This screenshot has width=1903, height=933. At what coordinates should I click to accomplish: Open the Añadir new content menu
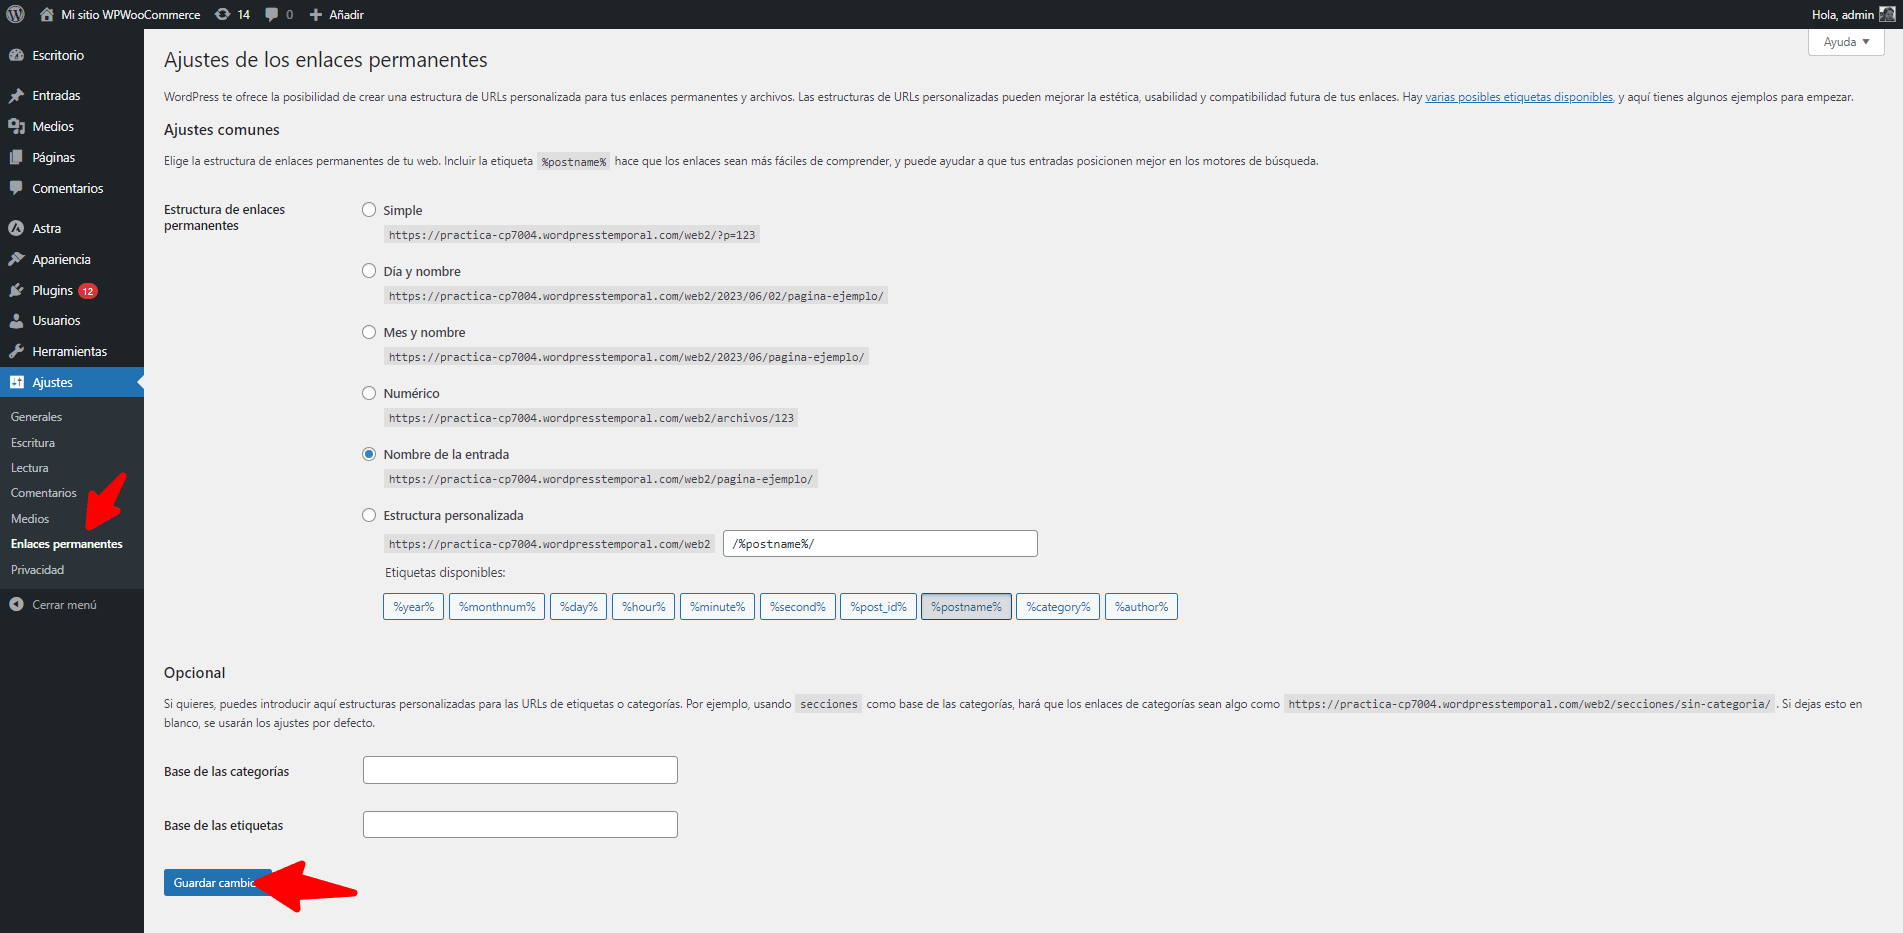click(x=336, y=14)
